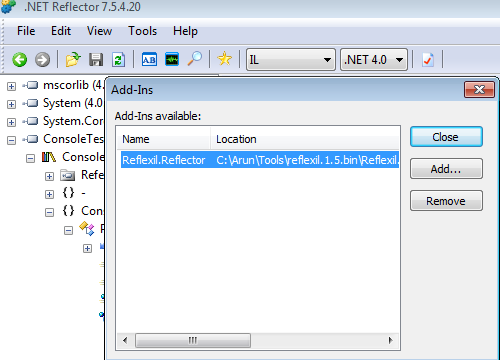The width and height of the screenshot is (500, 360).
Task: Select the Refe folder item in tree
Action: [x=83, y=175]
